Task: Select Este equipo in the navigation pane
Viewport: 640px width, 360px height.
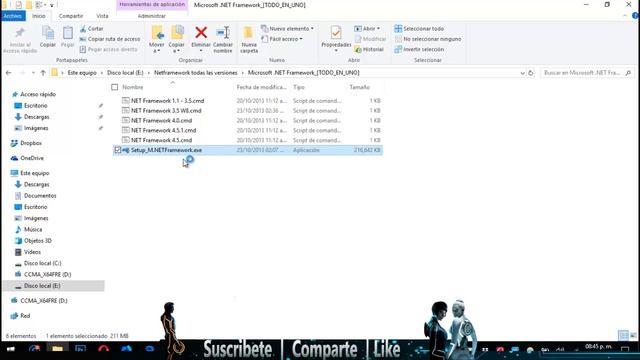Action: click(x=35, y=173)
